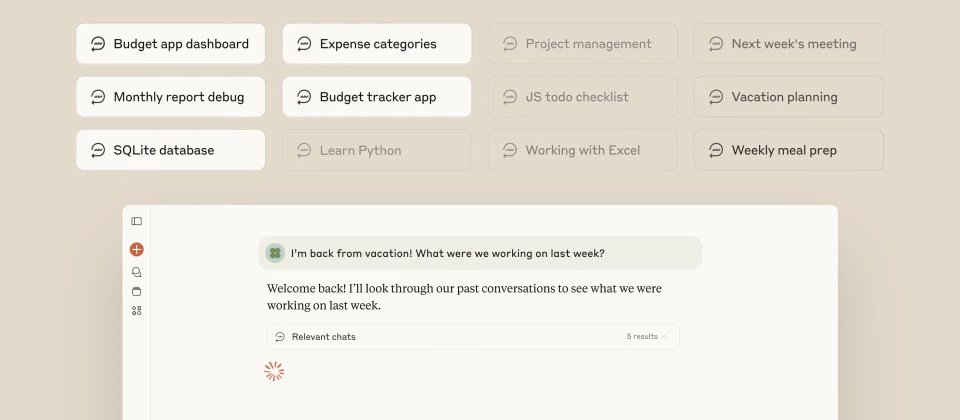This screenshot has width=960, height=420.
Task: Open the Project management chat
Action: point(583,44)
